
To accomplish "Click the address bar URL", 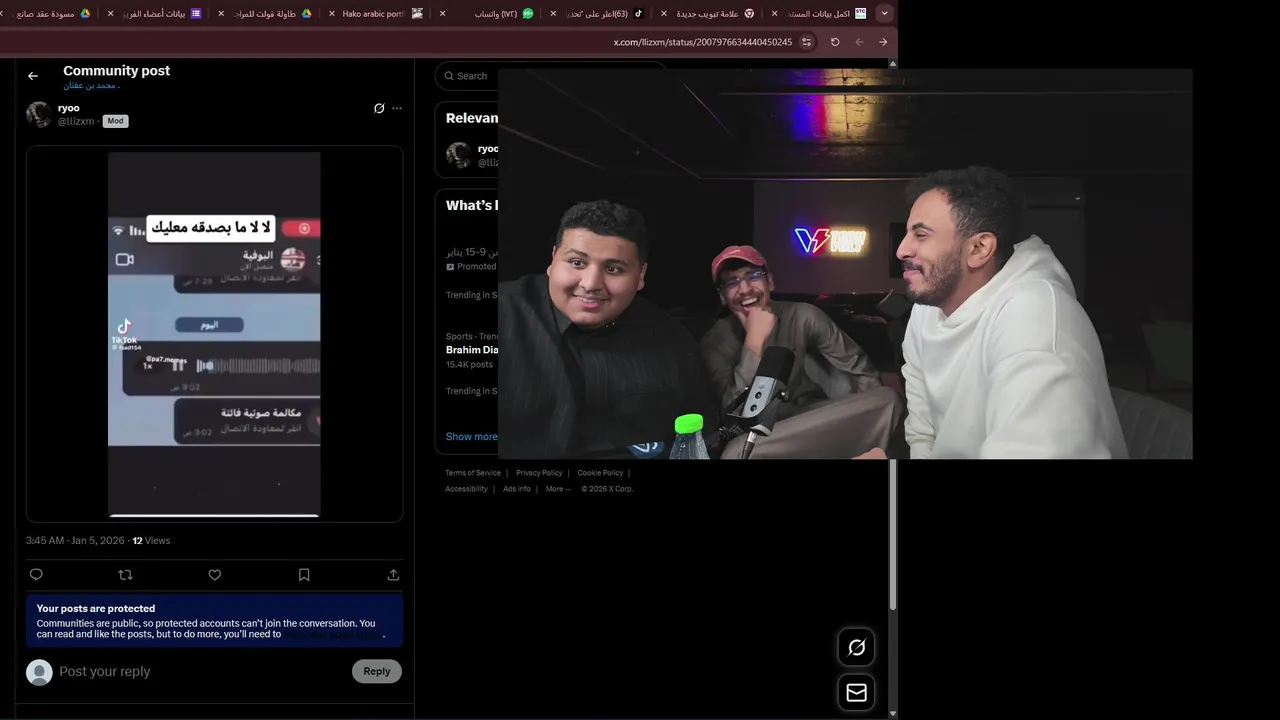I will pos(702,42).
